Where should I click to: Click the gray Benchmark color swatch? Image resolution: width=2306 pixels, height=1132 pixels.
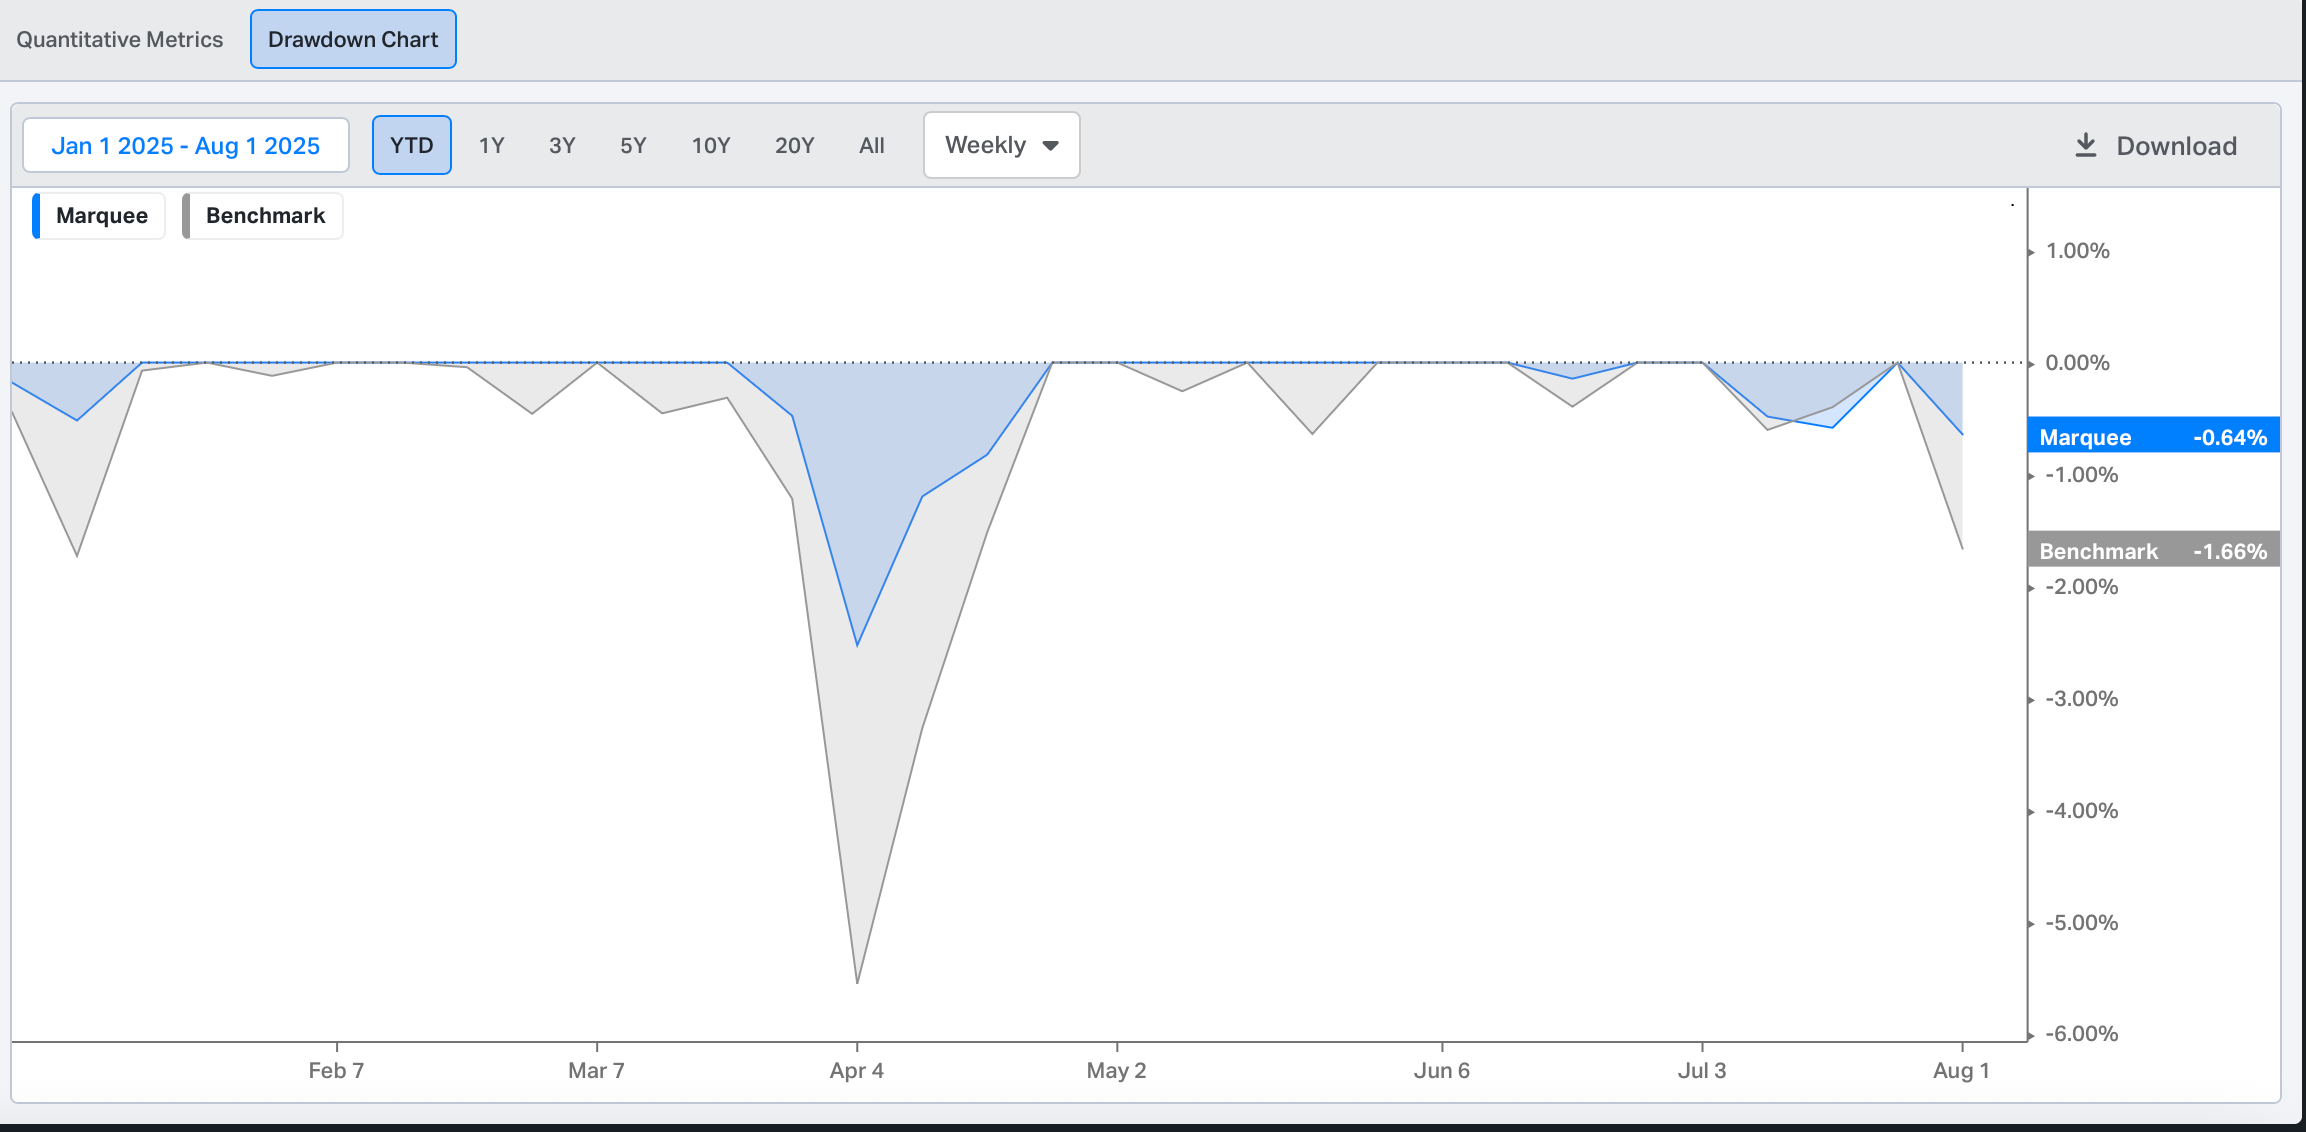click(x=187, y=216)
